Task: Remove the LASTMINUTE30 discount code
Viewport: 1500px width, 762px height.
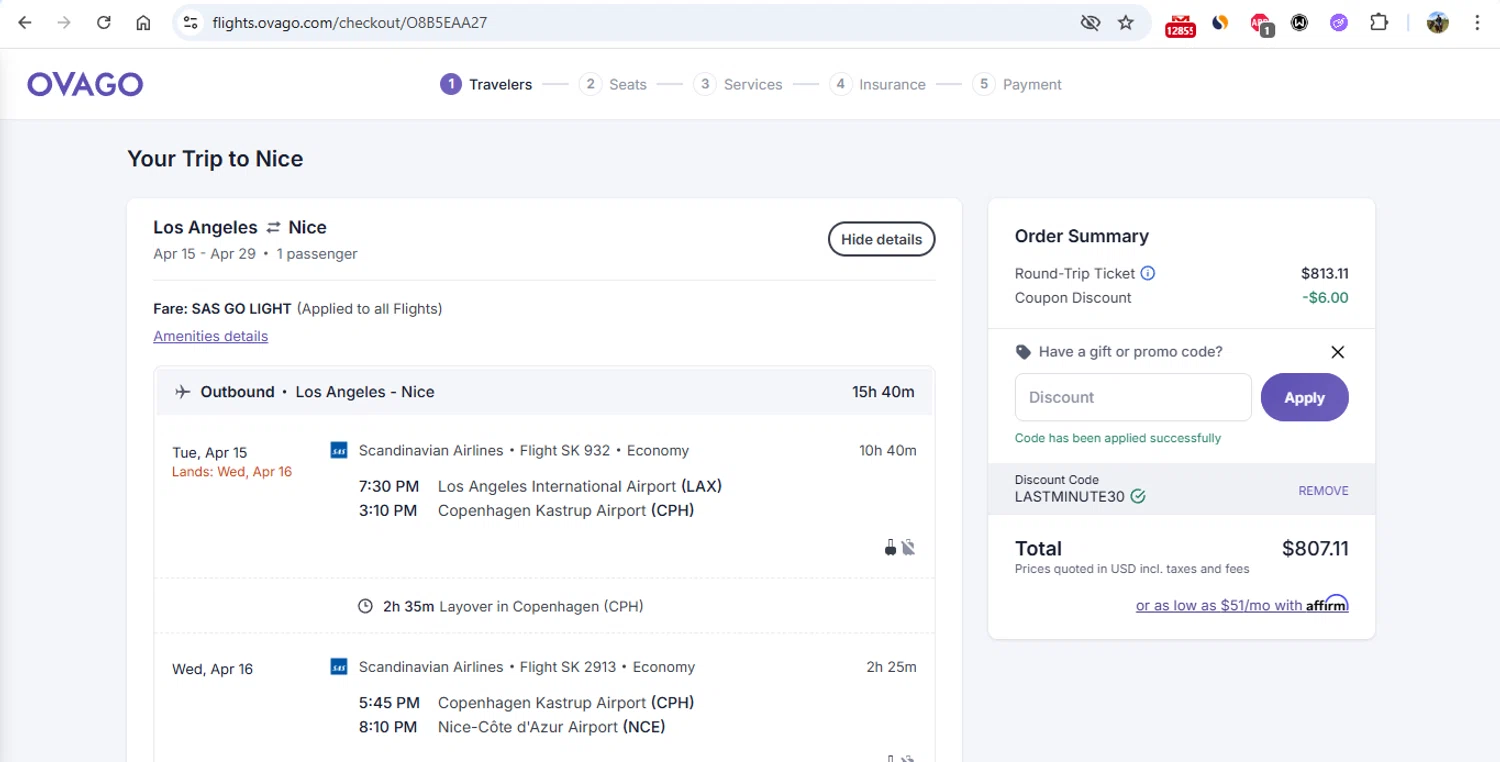Action: coord(1323,491)
